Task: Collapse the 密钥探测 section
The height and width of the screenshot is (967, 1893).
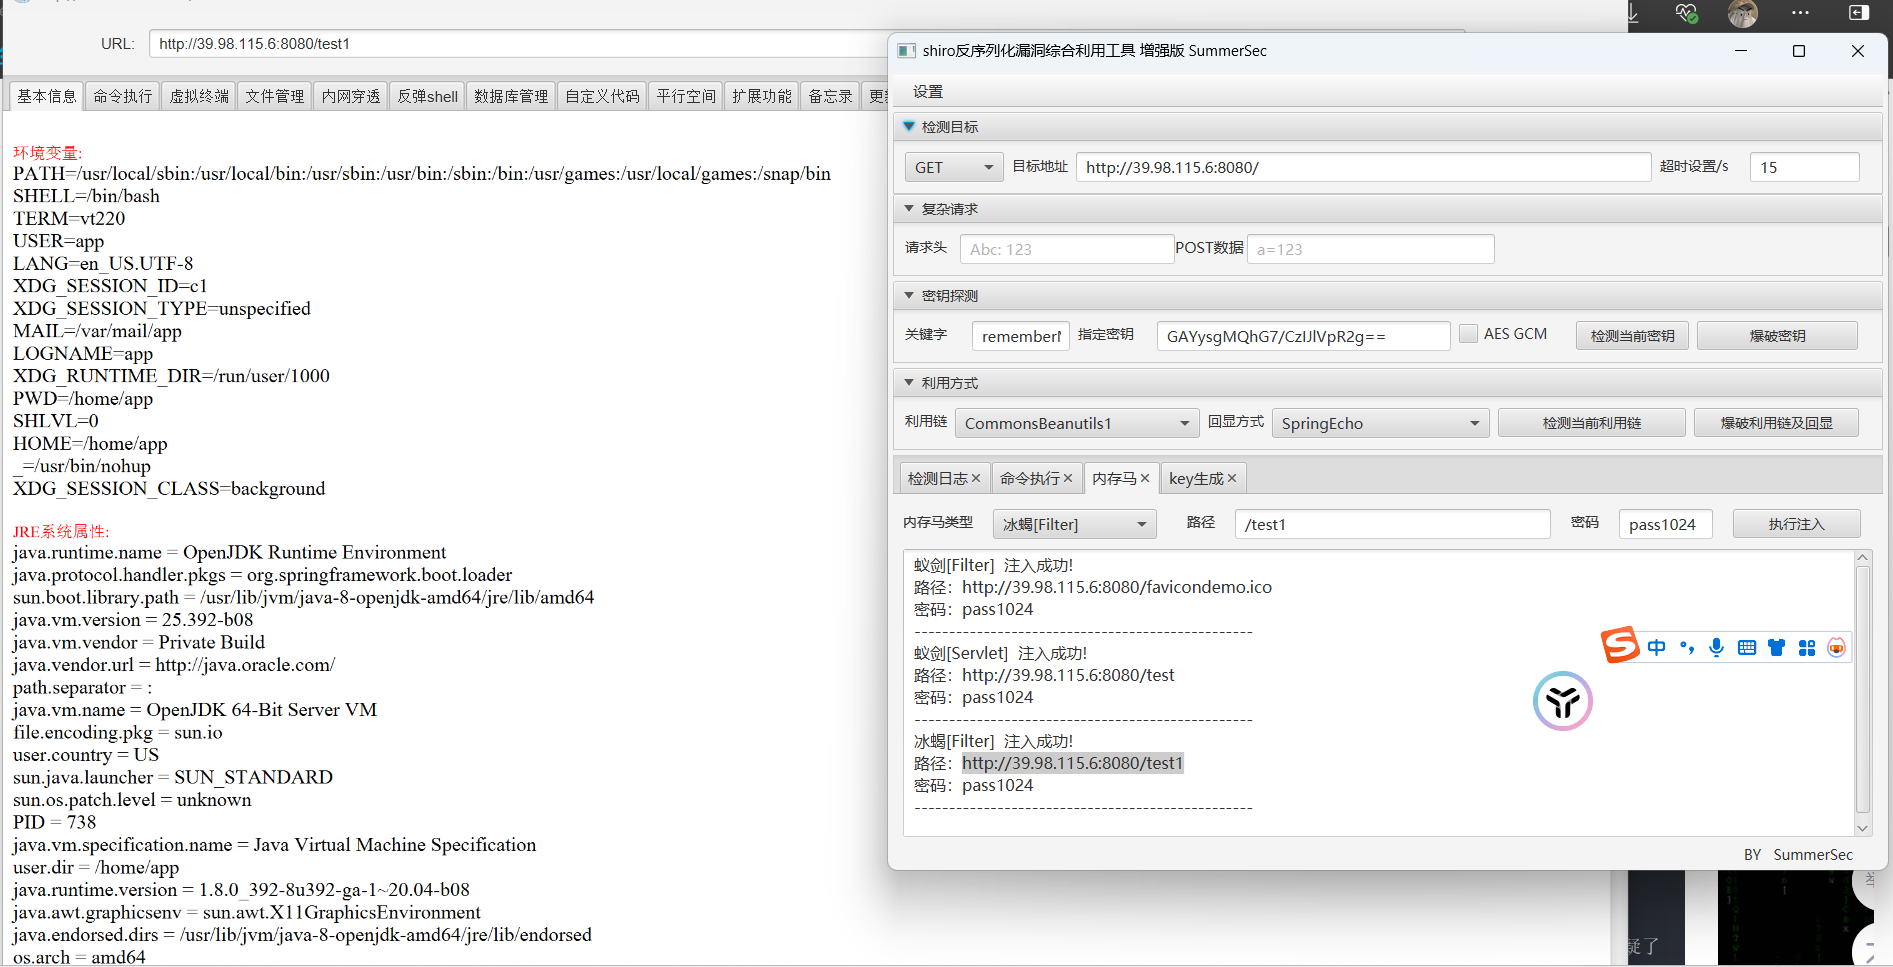Action: [909, 296]
